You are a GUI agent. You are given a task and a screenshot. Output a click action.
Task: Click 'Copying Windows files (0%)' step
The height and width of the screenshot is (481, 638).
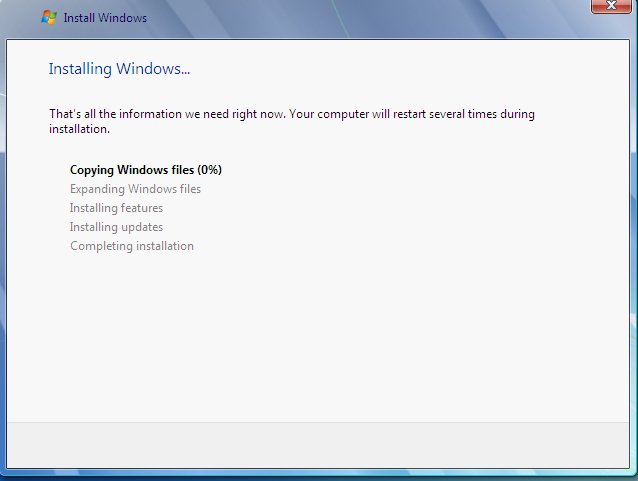coord(146,170)
